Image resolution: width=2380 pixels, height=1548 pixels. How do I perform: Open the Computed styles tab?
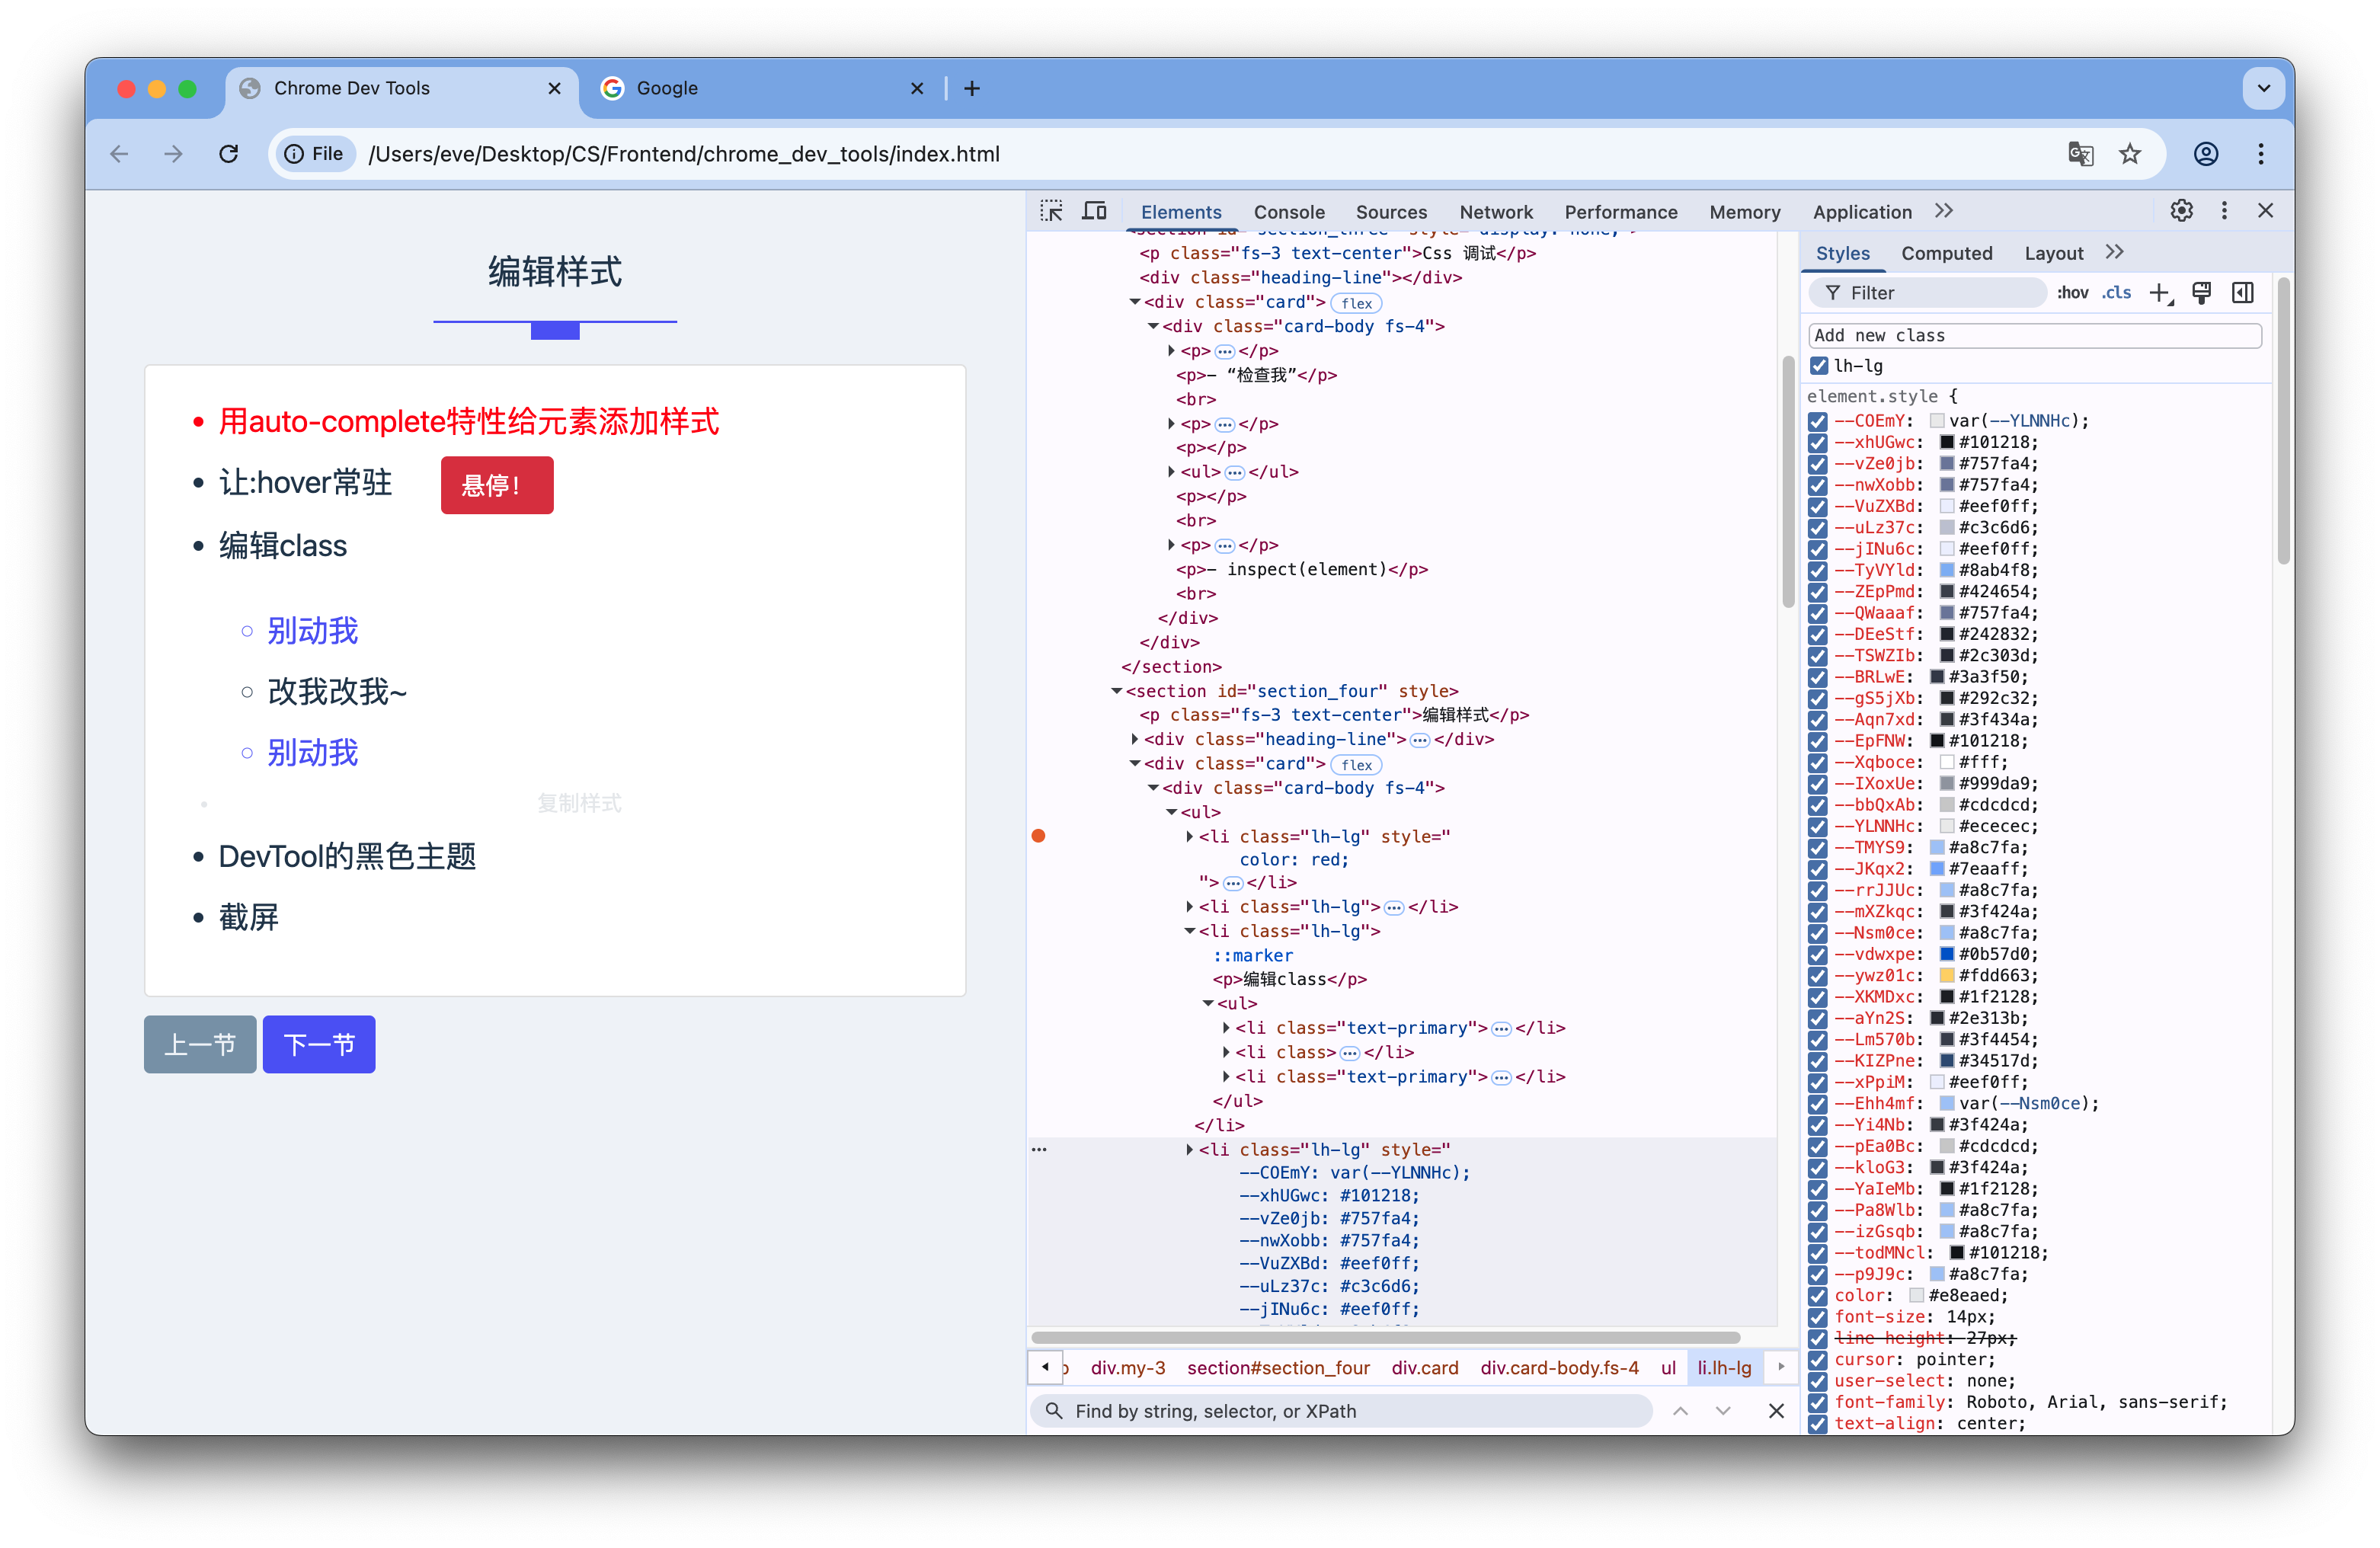1946,254
